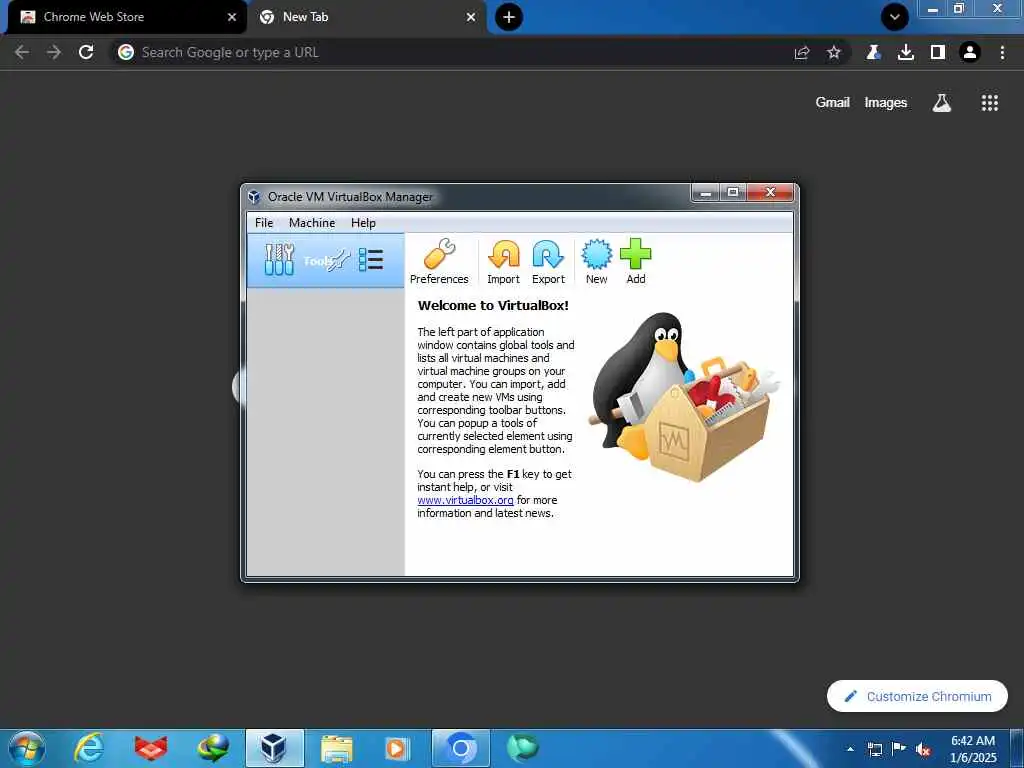The width and height of the screenshot is (1024, 768).
Task: Open the flask experiments icon in the Chromium toolbar
Action: coord(873,52)
